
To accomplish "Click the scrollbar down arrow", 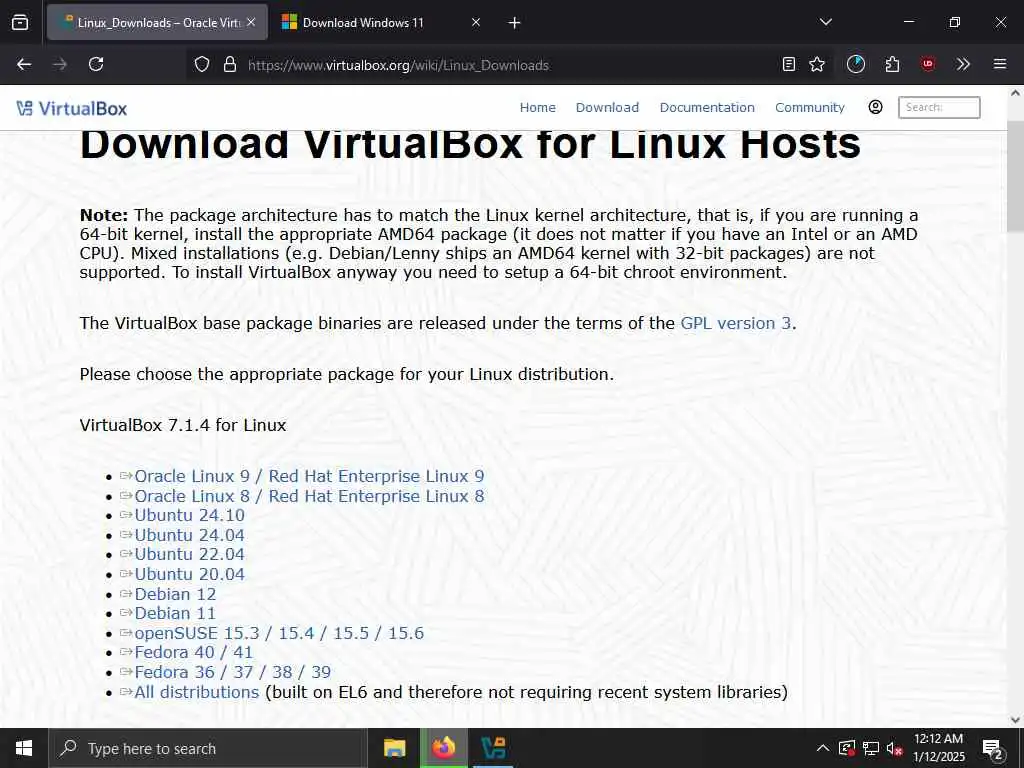I will pyautogui.click(x=1015, y=720).
